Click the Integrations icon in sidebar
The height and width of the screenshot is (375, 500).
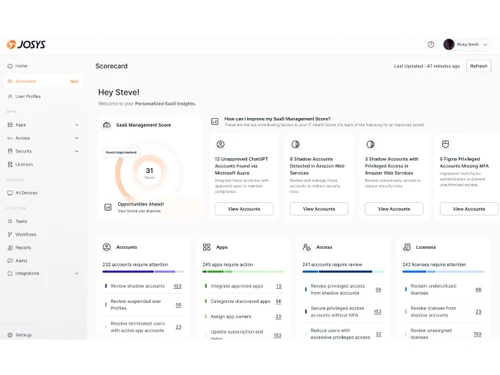pos(10,273)
